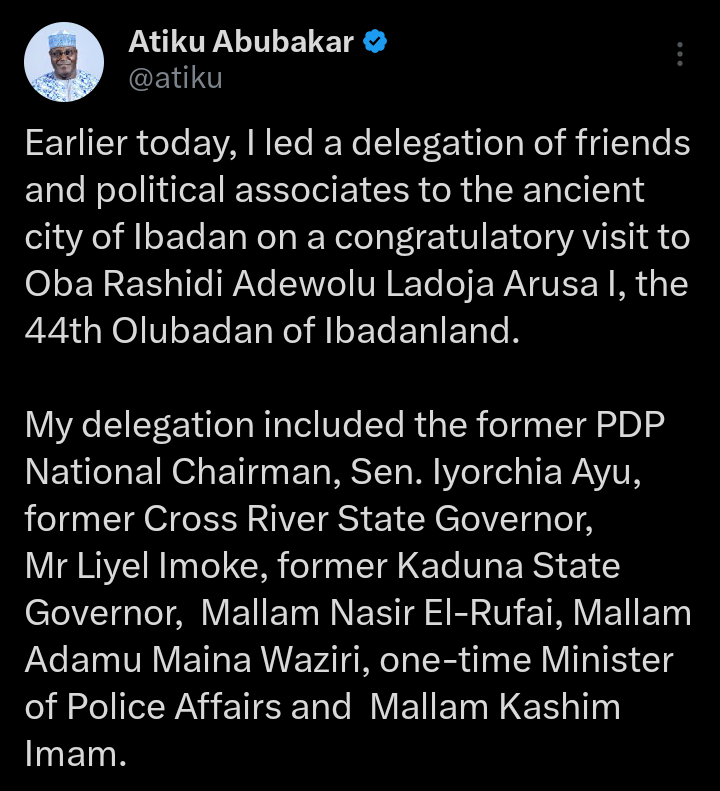
Task: Click the final word "Imam."
Action: click(76, 750)
